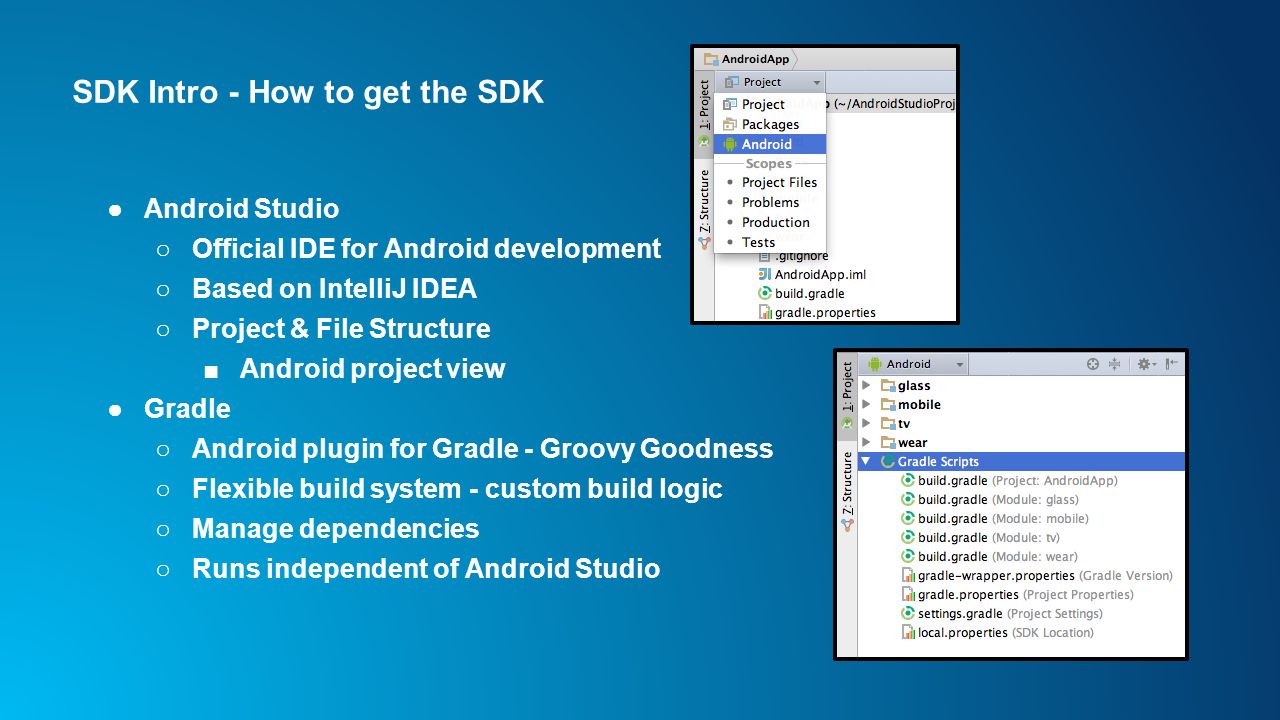Click the AndroidApp breadcrumb folder icon
Screen dimensions: 1280x720
pos(711,59)
